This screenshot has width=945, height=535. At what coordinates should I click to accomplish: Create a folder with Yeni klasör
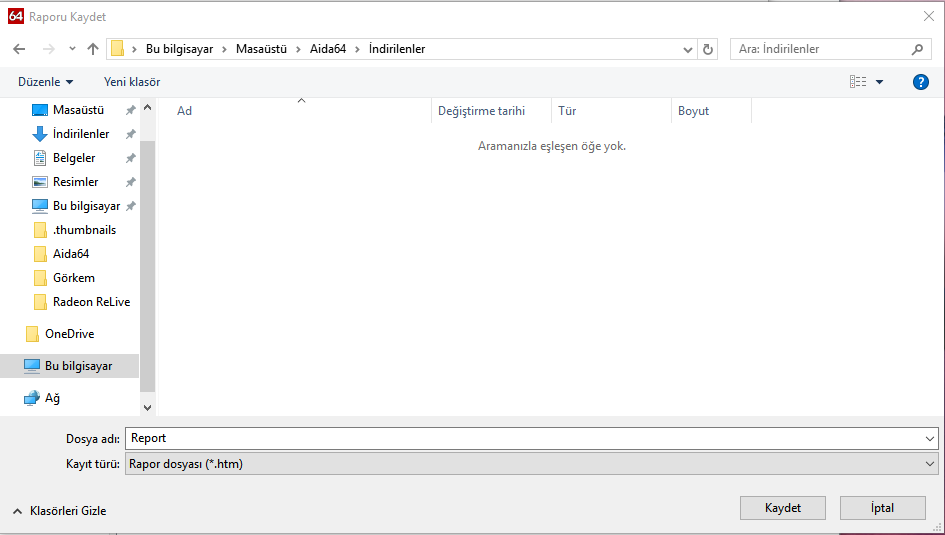tap(132, 82)
